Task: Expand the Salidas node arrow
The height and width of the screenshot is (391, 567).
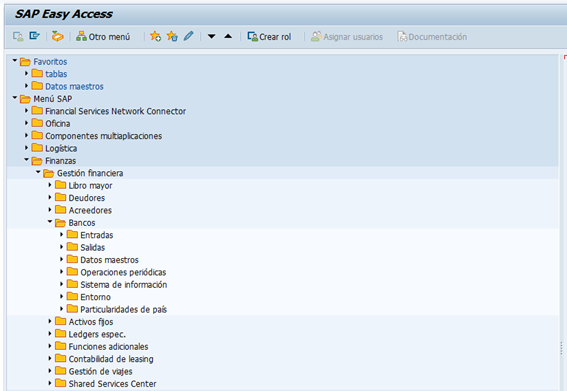Action: point(61,247)
